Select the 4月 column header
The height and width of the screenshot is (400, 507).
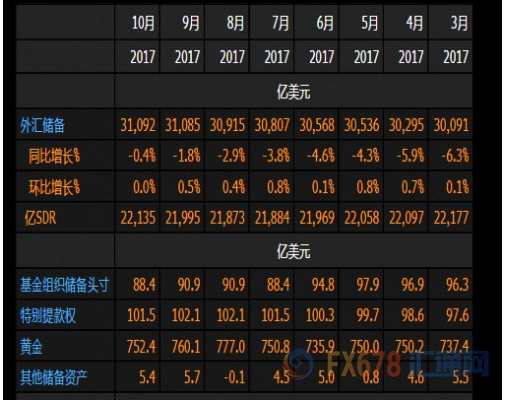pyautogui.click(x=414, y=23)
